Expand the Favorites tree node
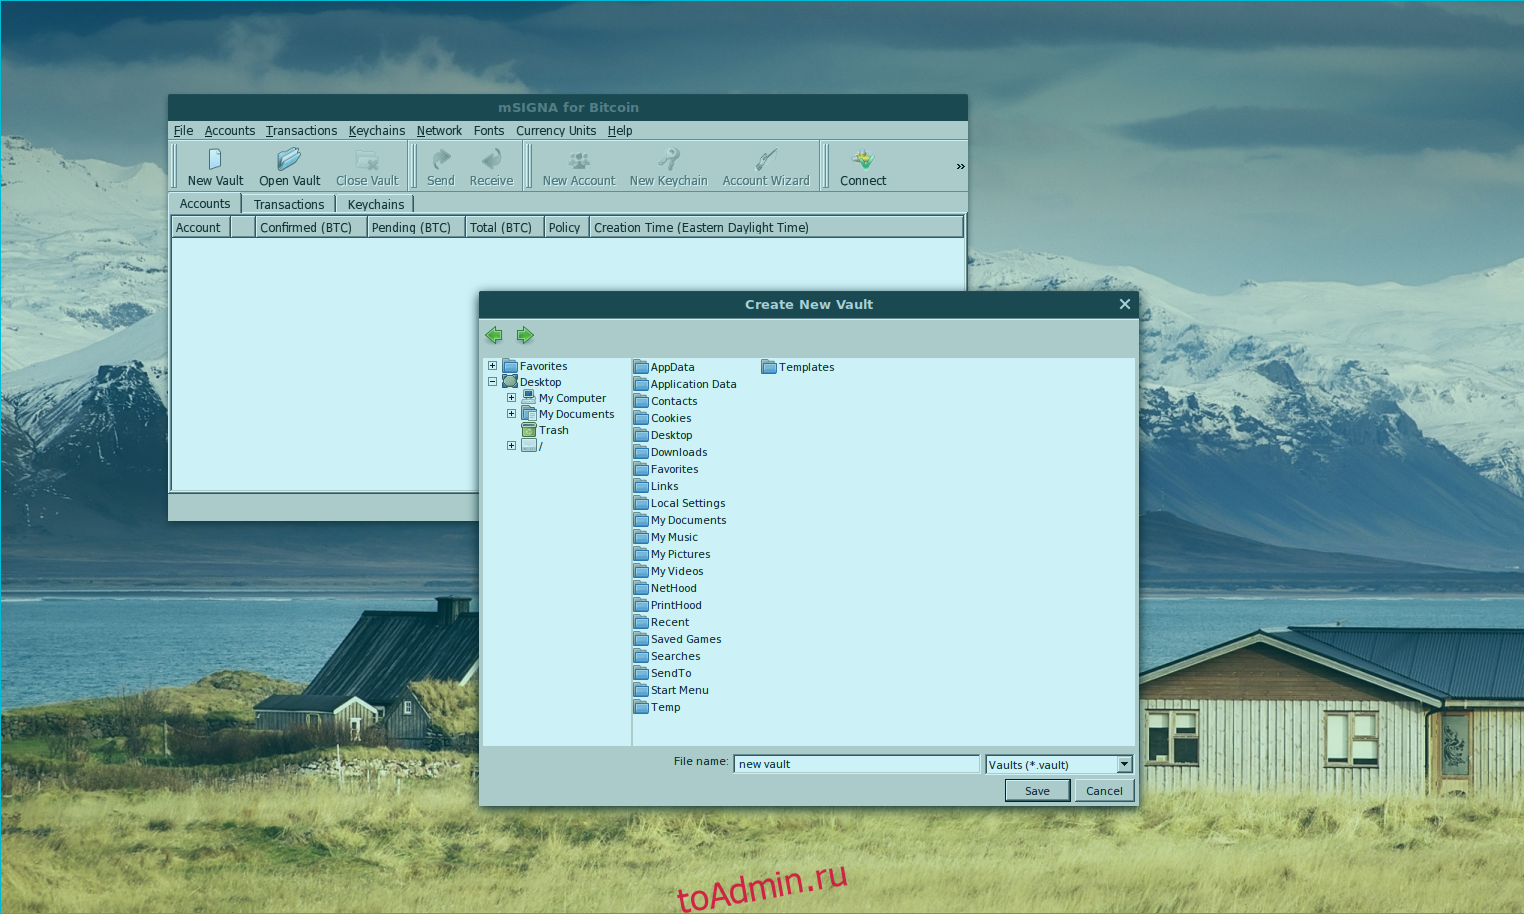1524x914 pixels. pyautogui.click(x=492, y=366)
